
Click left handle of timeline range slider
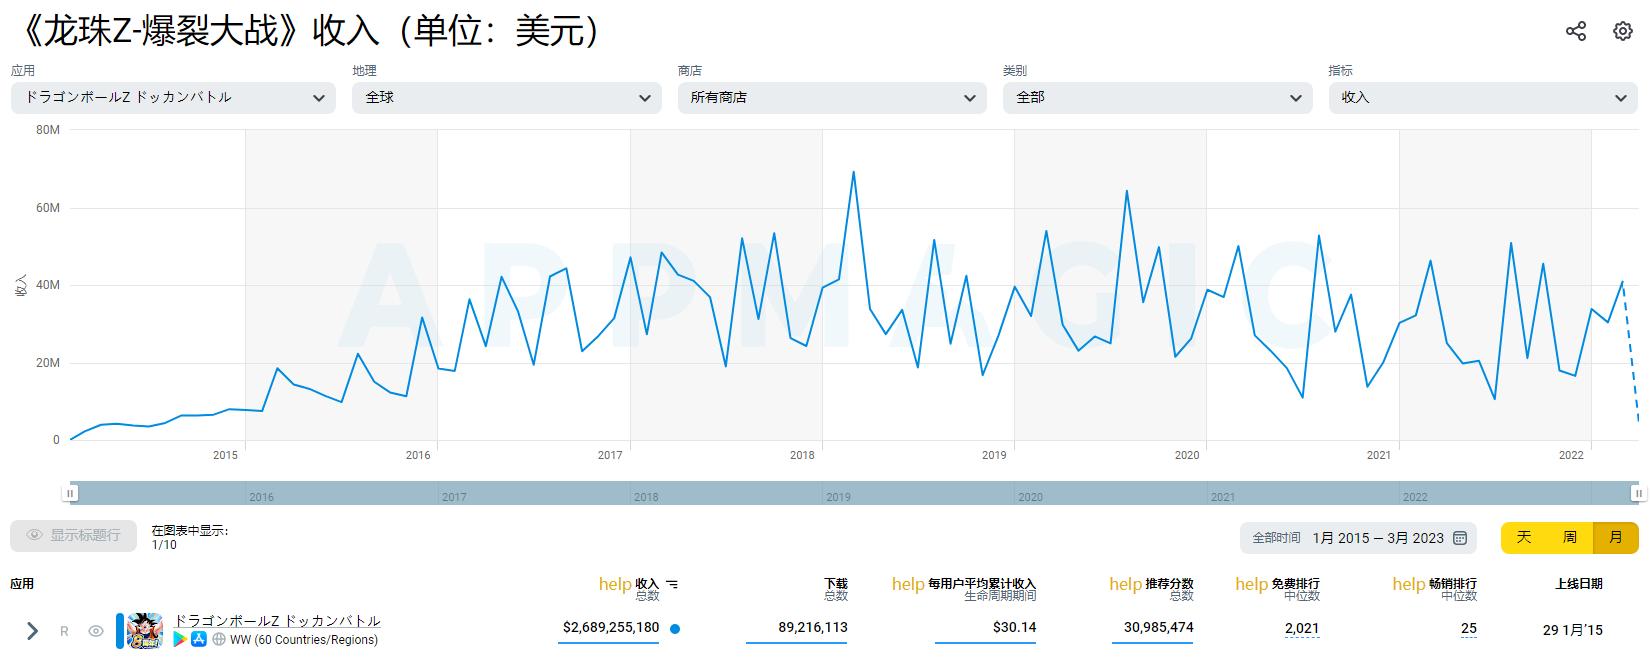coord(70,493)
